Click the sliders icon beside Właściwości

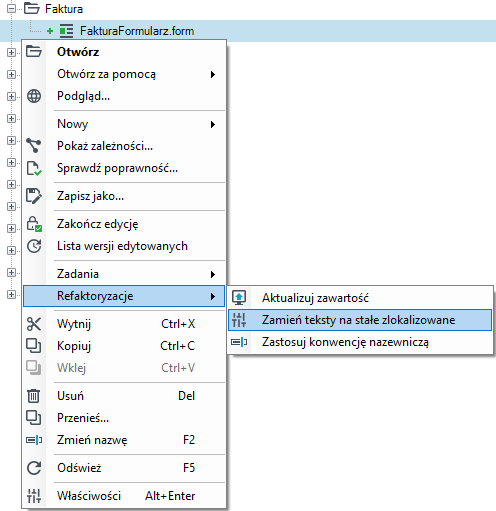tap(34, 496)
